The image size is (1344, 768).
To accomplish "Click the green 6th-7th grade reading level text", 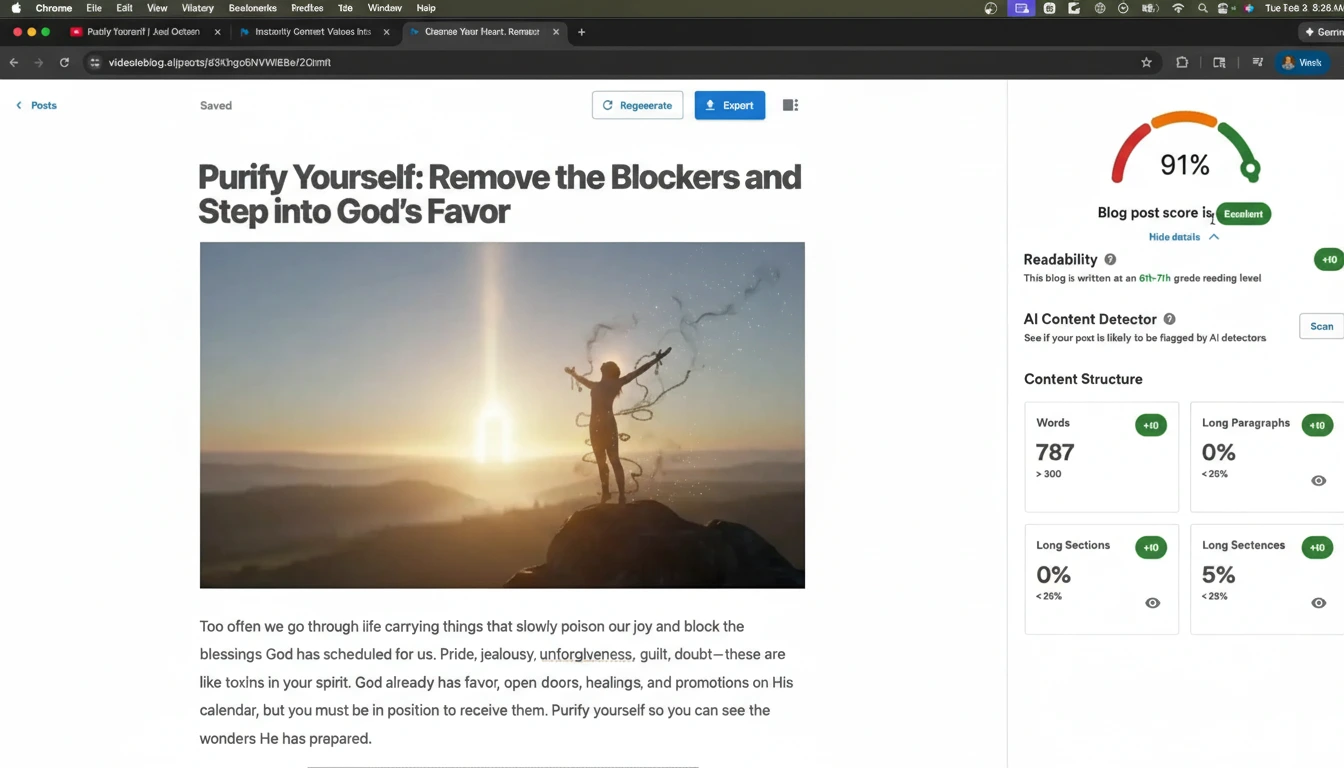I will pyautogui.click(x=1155, y=278).
